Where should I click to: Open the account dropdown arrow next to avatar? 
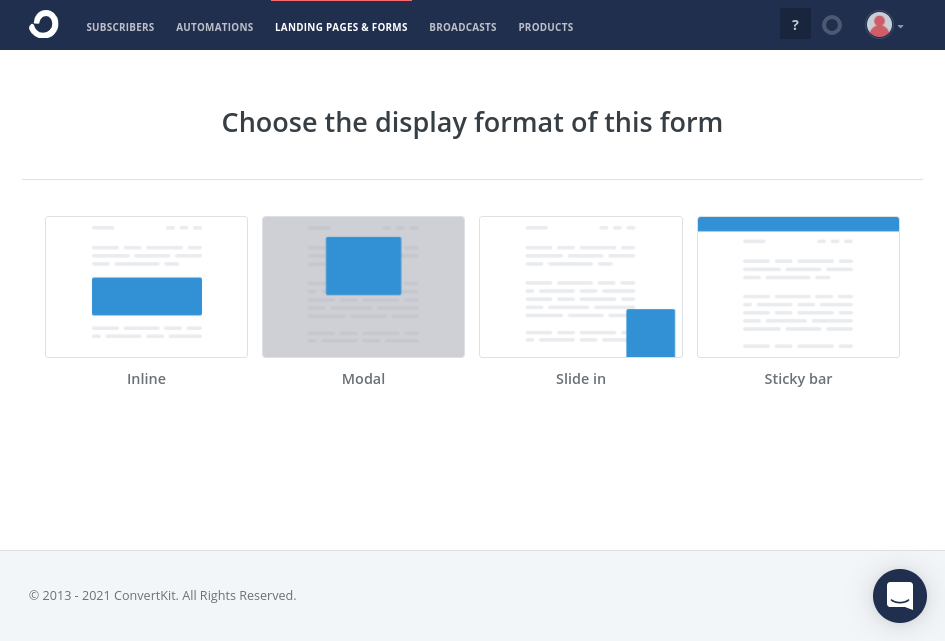tap(900, 27)
